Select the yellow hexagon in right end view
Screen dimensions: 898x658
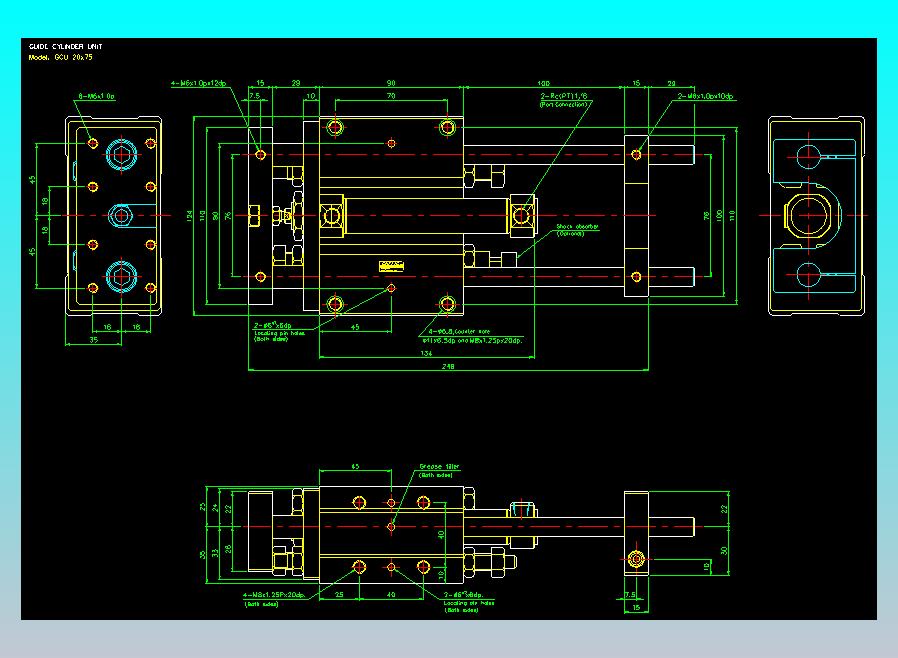click(808, 215)
